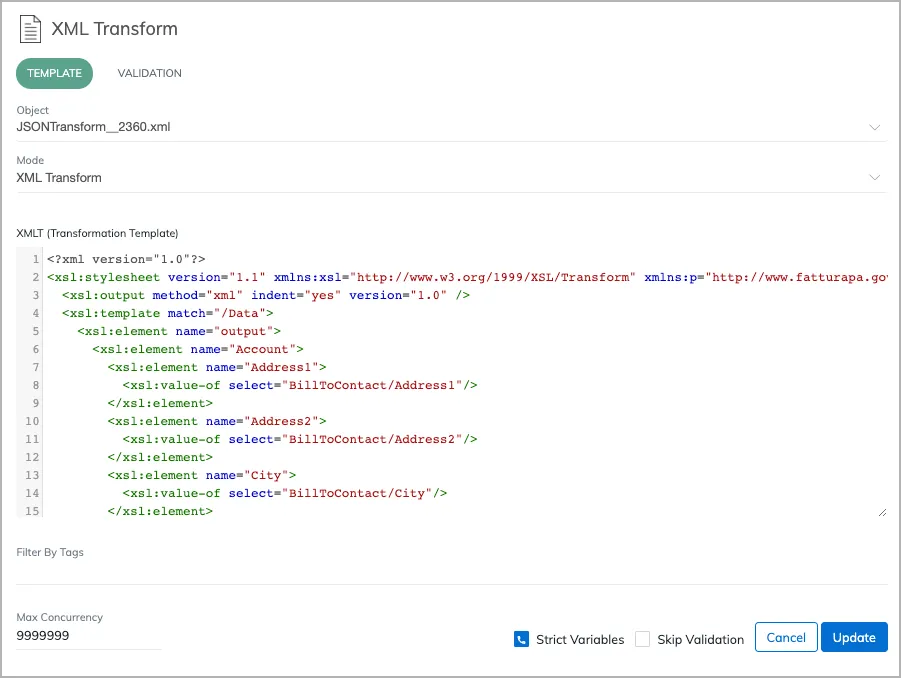Switch to the TEMPLATE tab
Screen dimensions: 901x678
(x=55, y=73)
